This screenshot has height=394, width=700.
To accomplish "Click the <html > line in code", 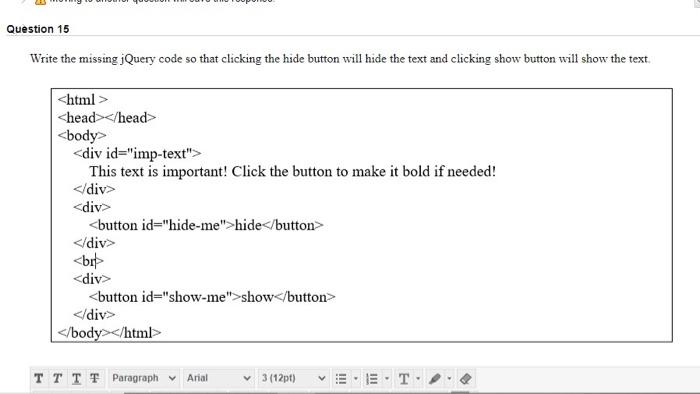I will [83, 100].
